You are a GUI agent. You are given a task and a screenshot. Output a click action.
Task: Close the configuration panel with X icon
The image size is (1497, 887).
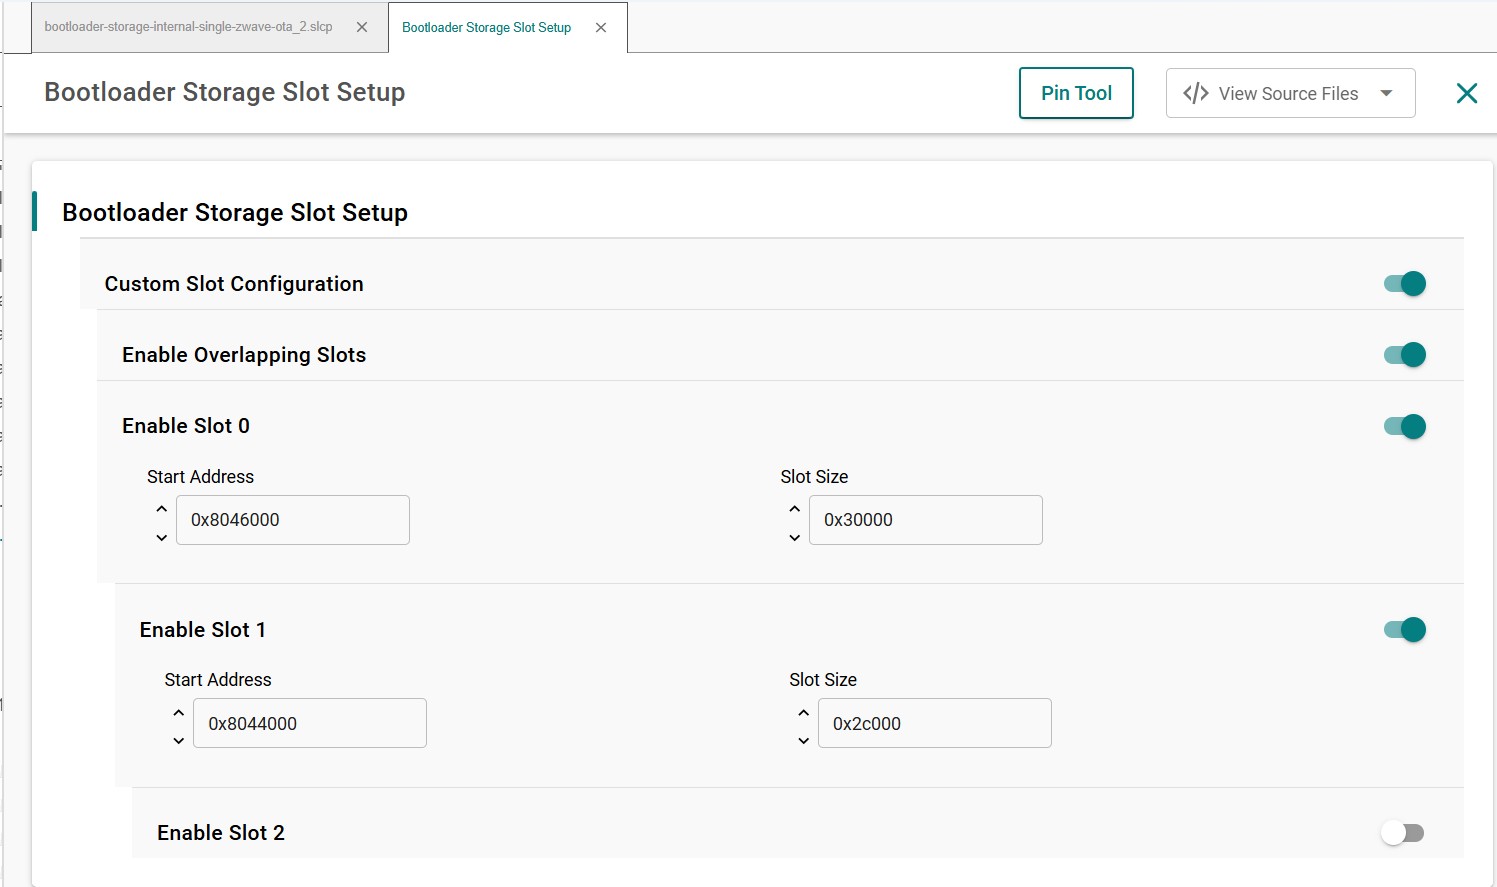pyautogui.click(x=1467, y=93)
